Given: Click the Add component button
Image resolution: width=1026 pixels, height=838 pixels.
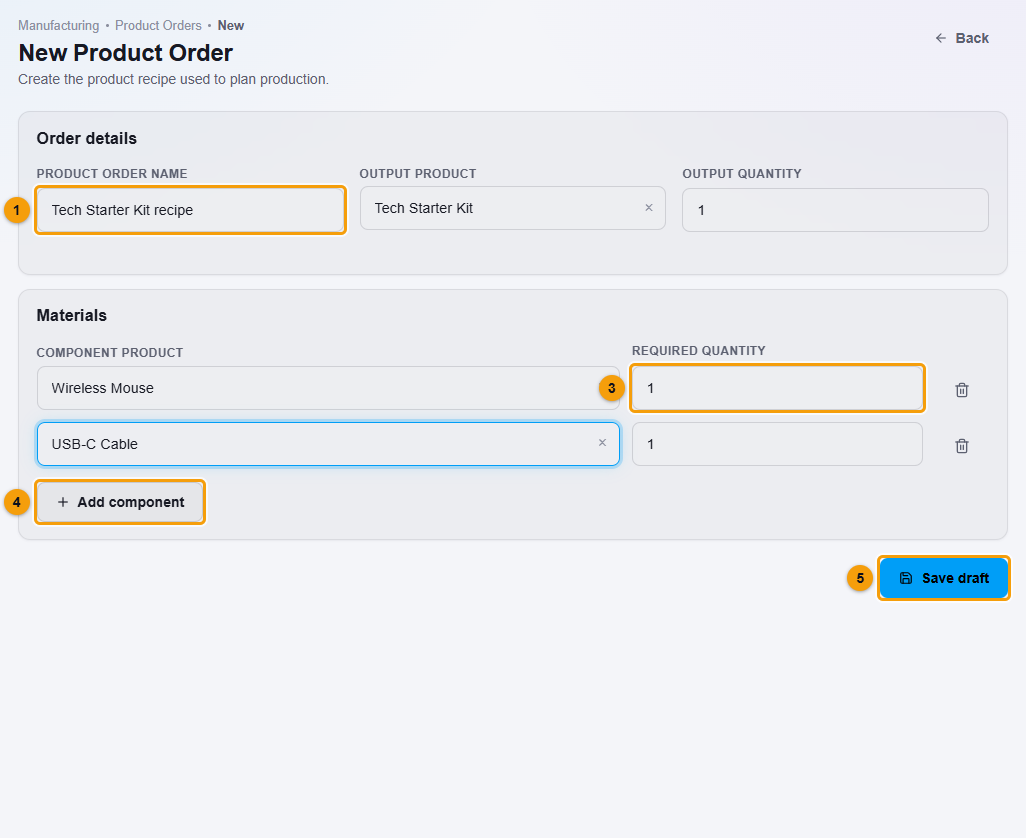Looking at the screenshot, I should click(x=120, y=502).
